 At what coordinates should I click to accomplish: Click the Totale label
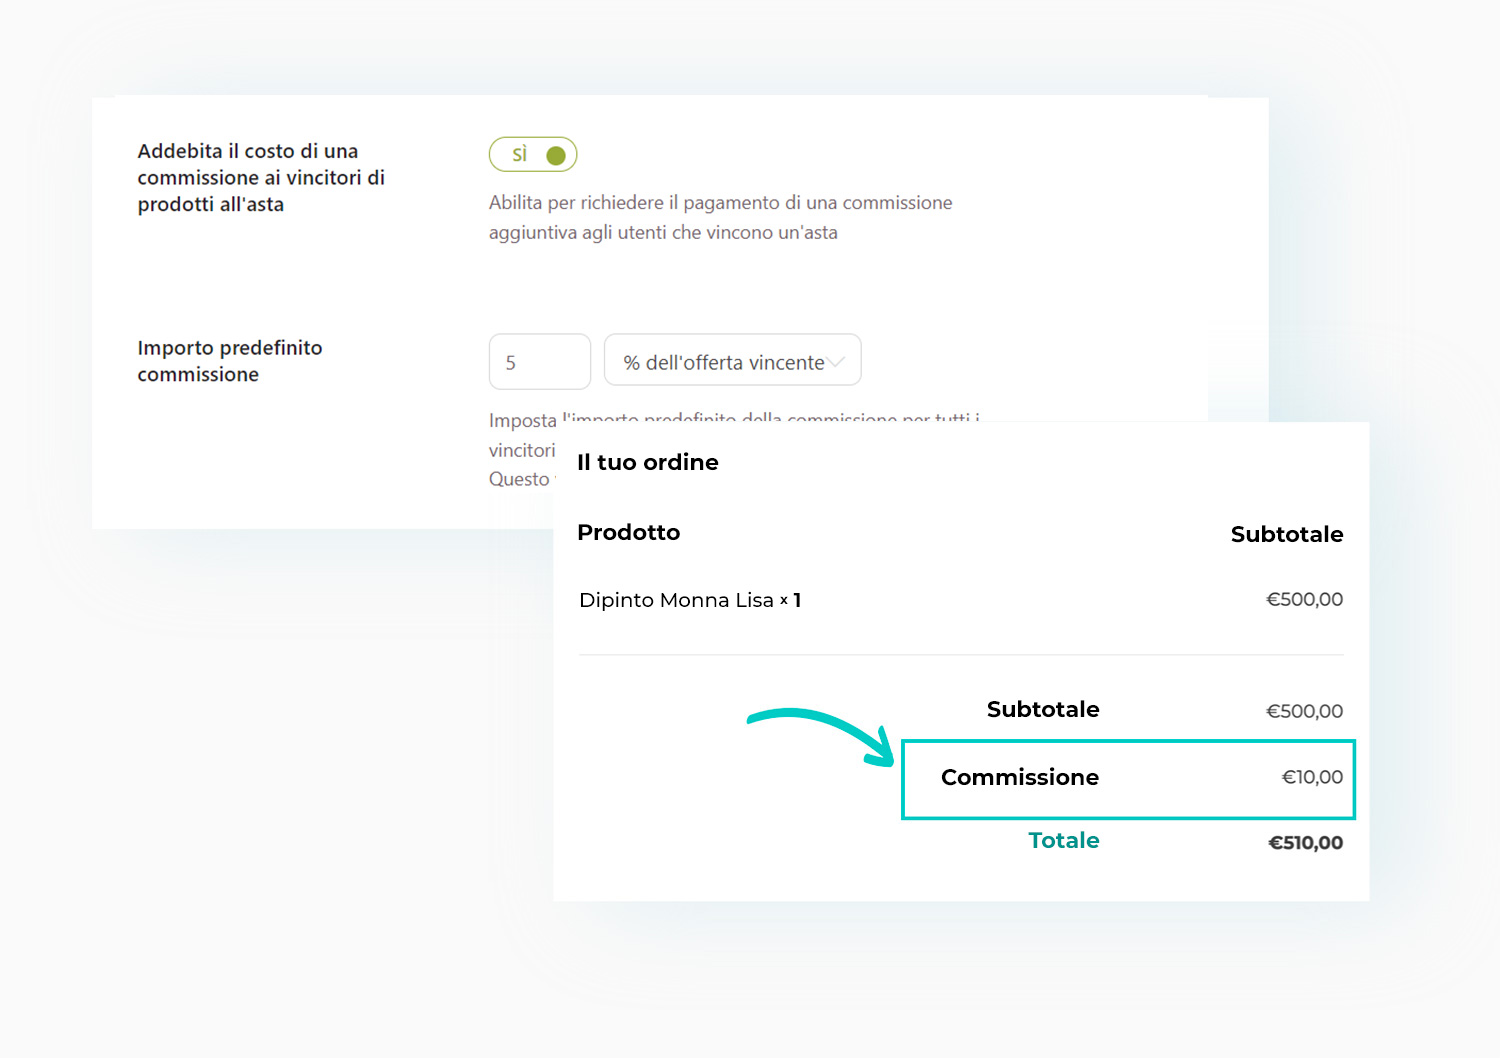(1064, 841)
